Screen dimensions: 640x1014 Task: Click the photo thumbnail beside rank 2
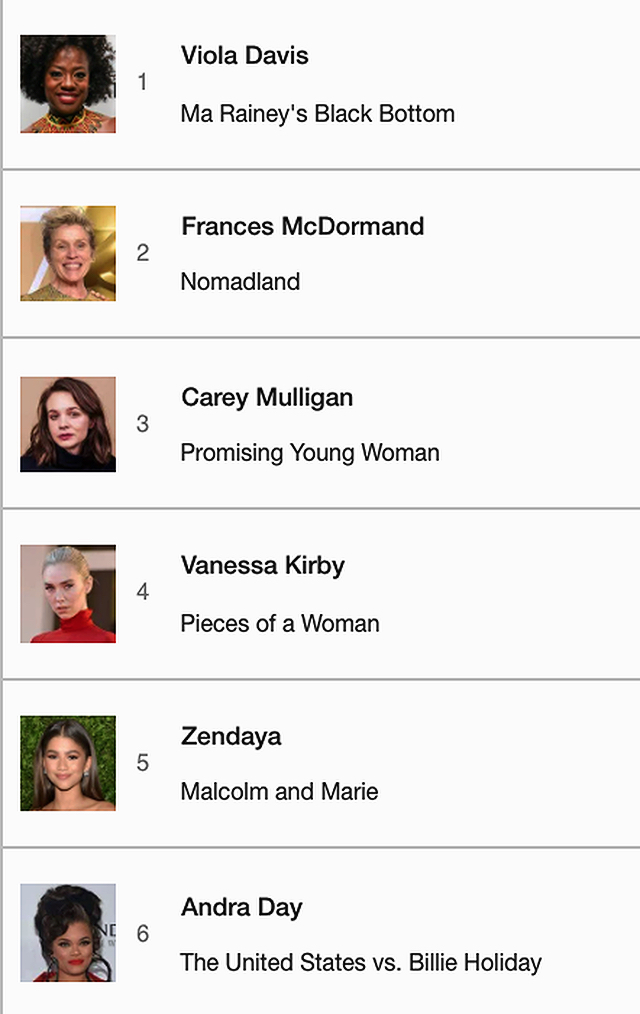click(68, 254)
